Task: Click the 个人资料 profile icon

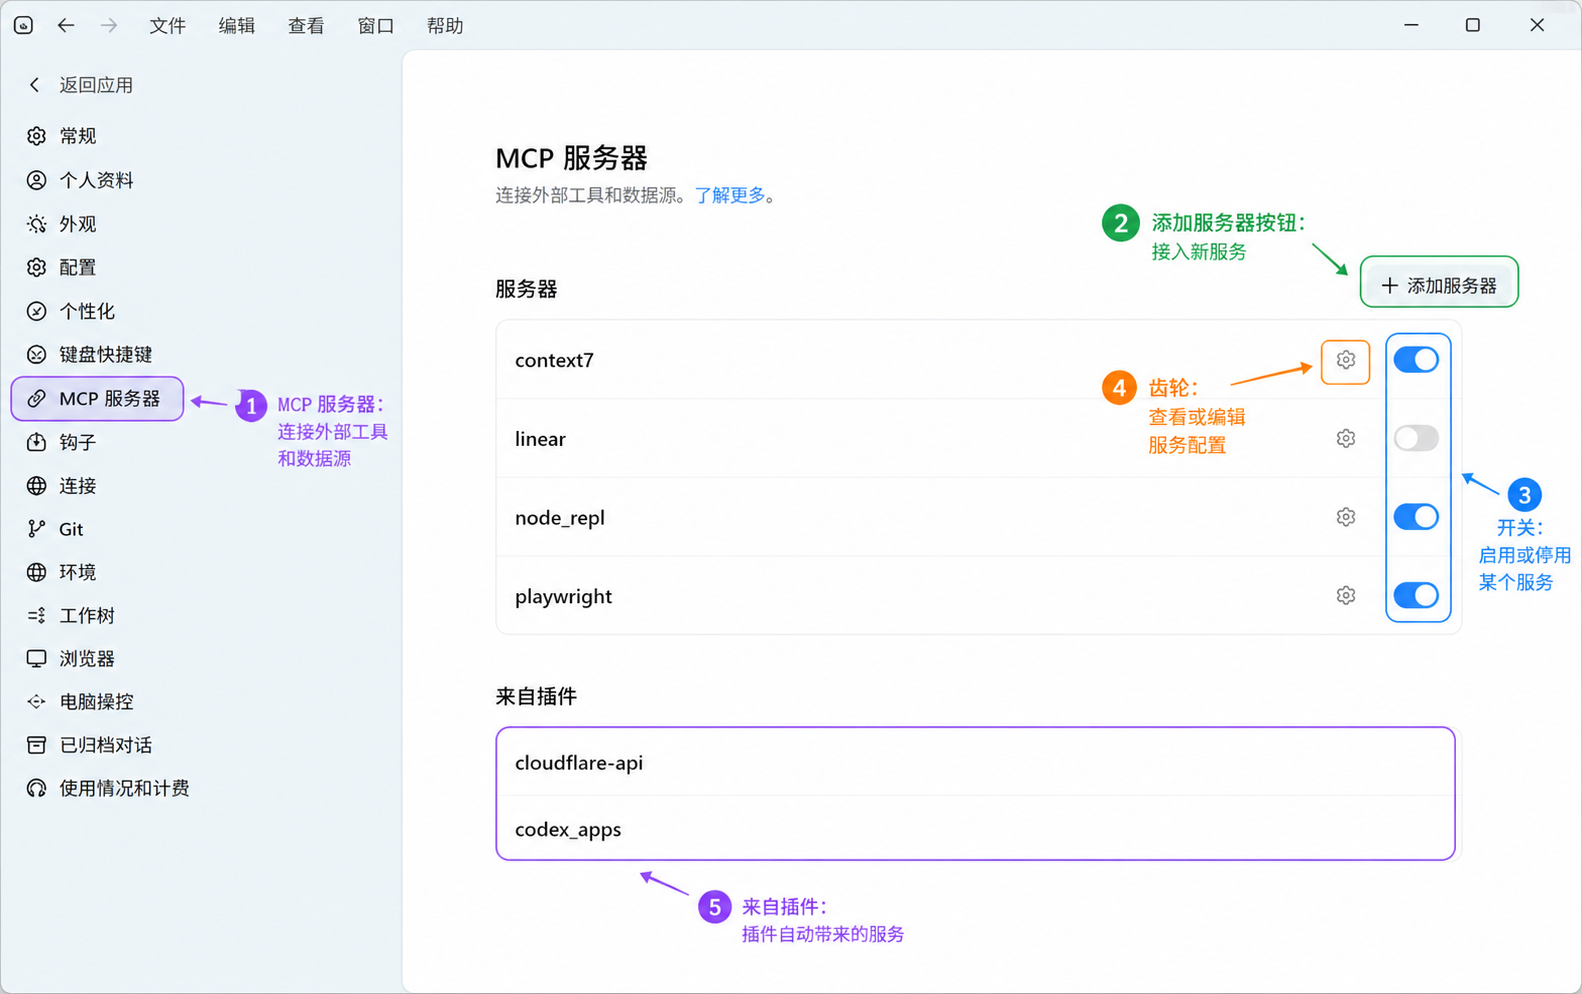Action: (x=36, y=180)
